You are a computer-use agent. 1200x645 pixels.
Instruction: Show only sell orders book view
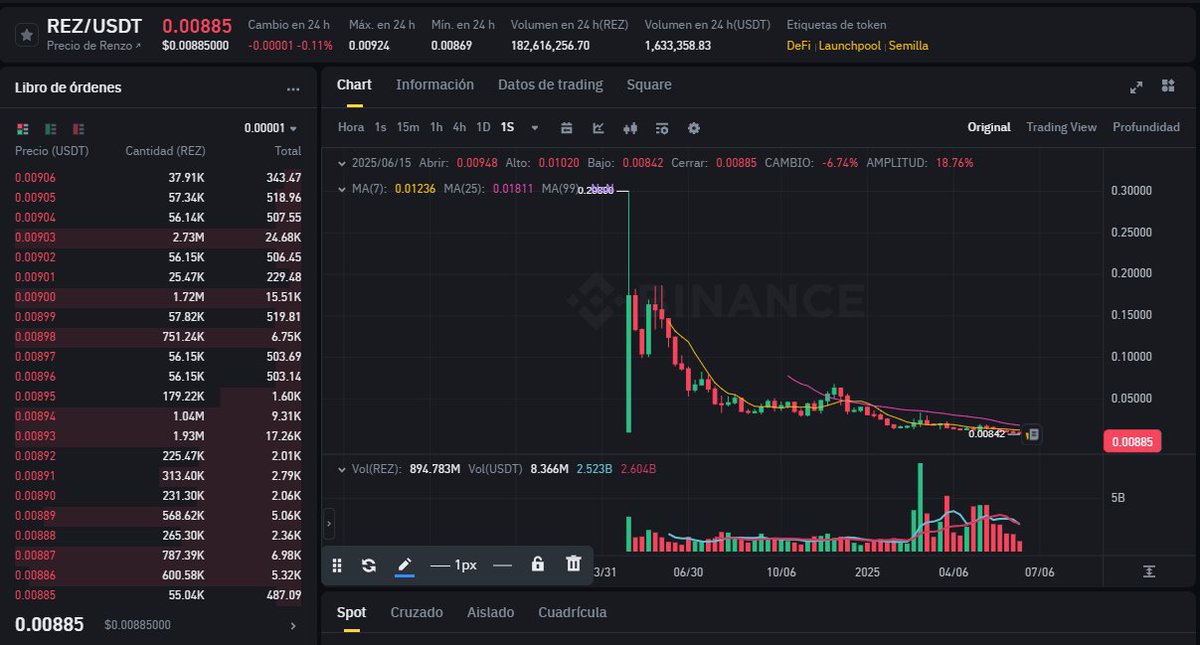pos(78,128)
